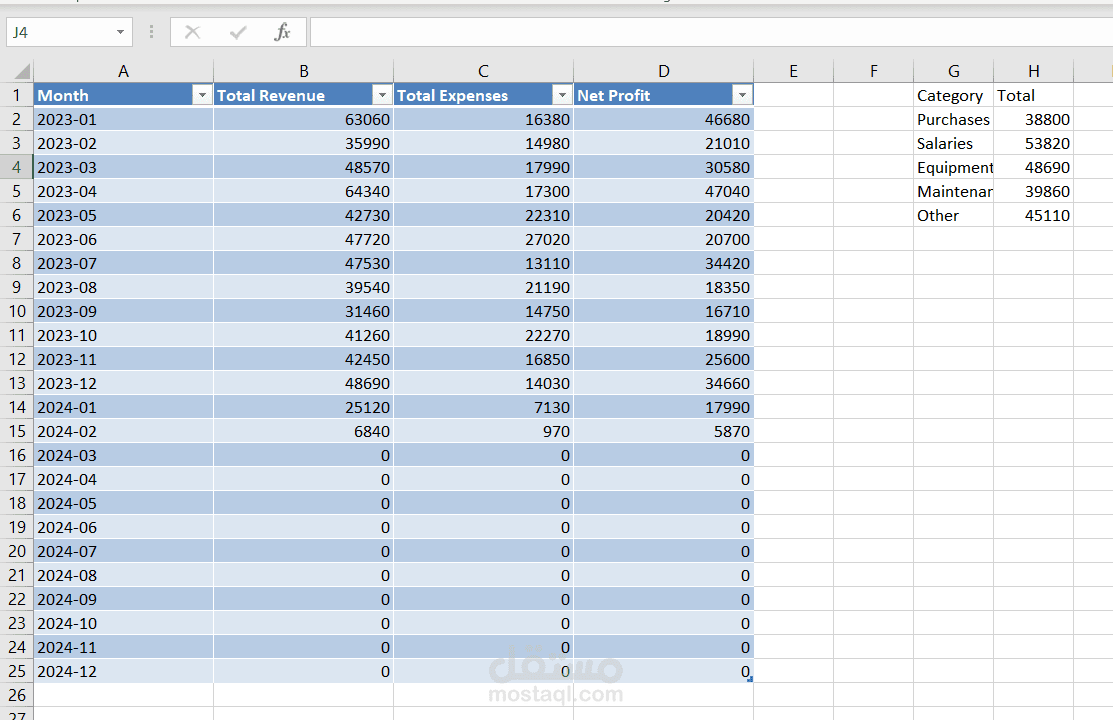Click the Cancel (X) formula bar icon
This screenshot has height=720, width=1113.
(x=192, y=32)
